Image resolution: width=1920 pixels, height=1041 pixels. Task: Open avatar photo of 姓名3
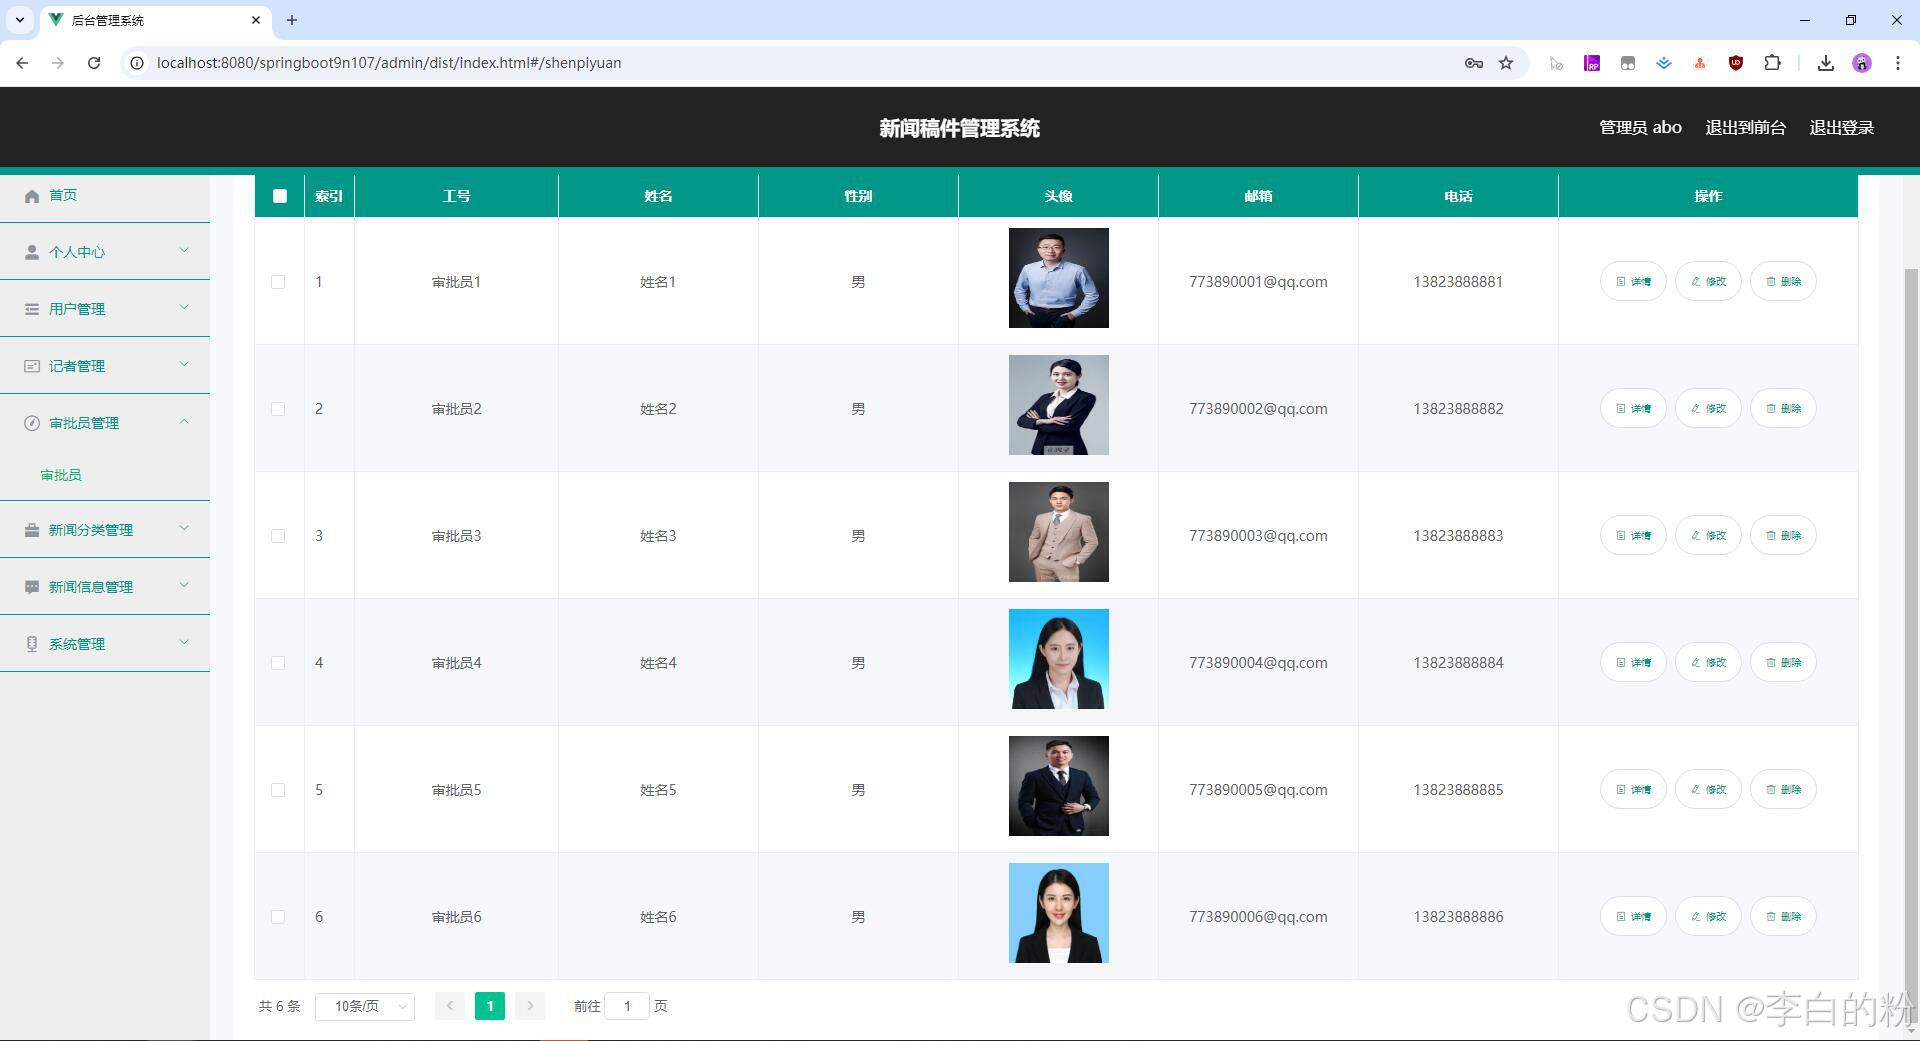coord(1058,532)
